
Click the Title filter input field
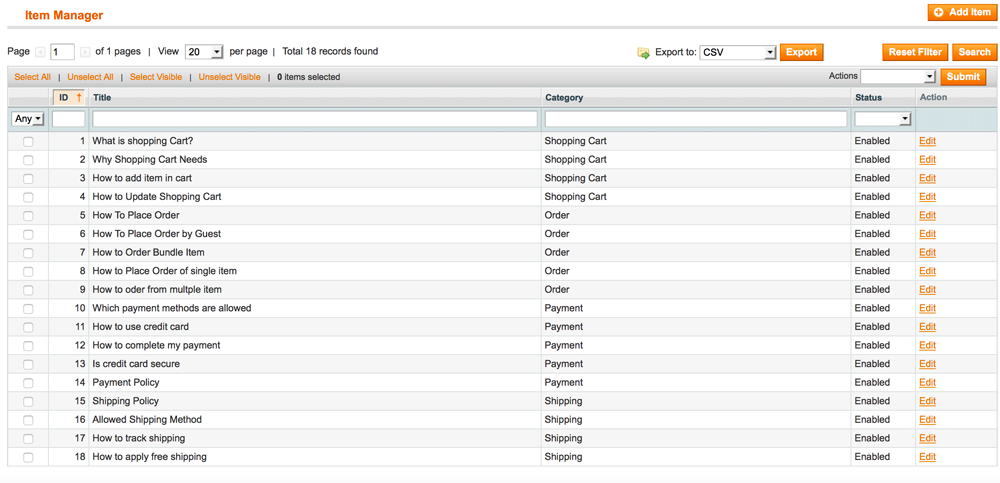pyautogui.click(x=315, y=119)
